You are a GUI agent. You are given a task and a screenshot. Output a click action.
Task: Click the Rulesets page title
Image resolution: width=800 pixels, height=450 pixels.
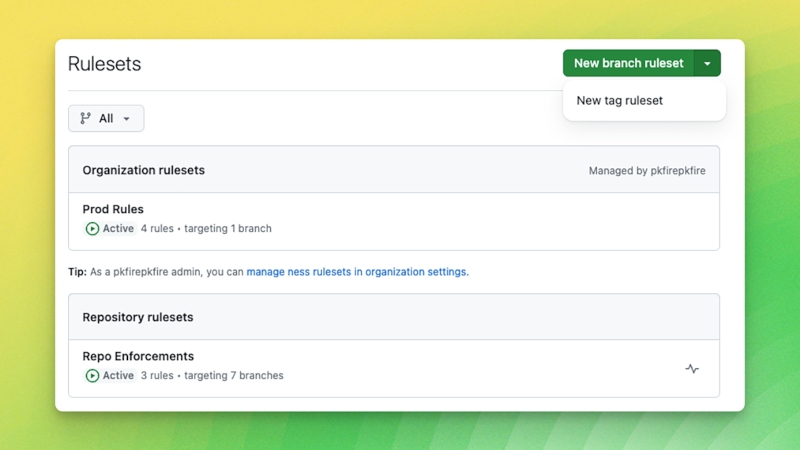click(x=104, y=64)
